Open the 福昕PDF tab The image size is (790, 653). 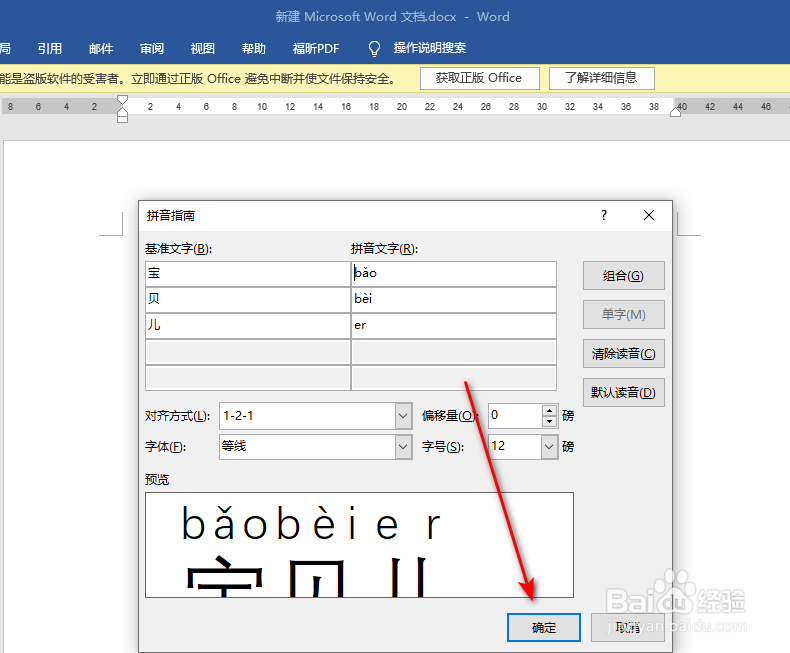coord(316,48)
